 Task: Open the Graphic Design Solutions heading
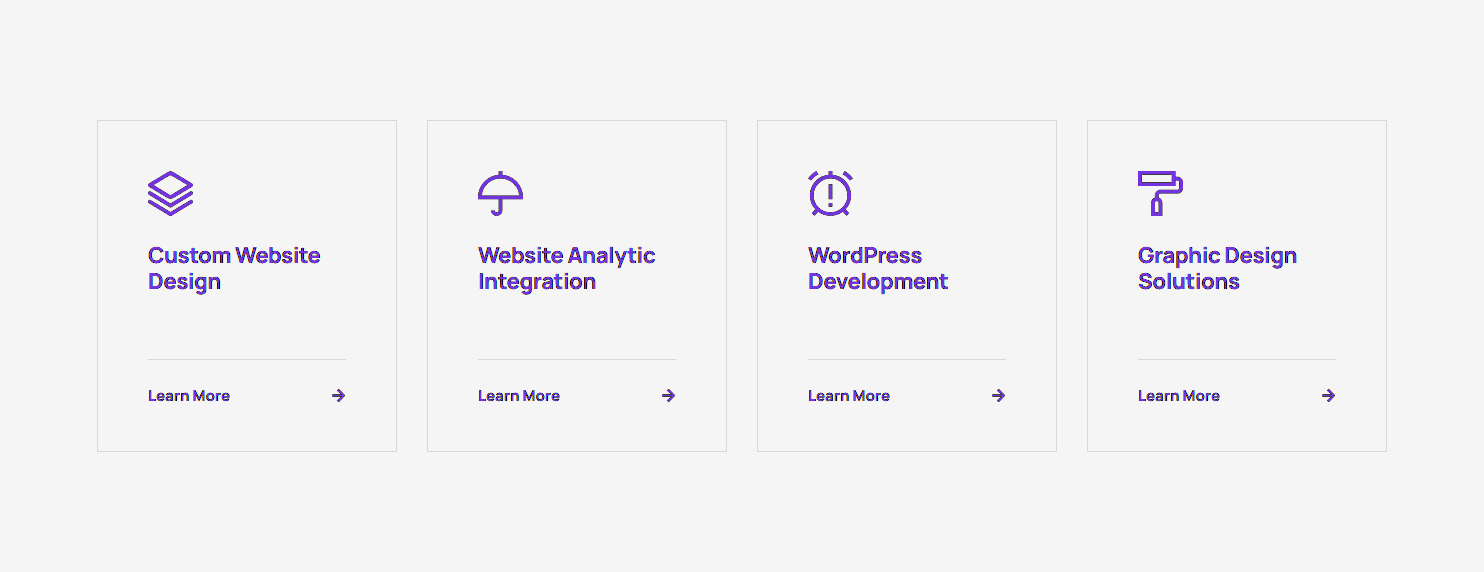(1217, 269)
